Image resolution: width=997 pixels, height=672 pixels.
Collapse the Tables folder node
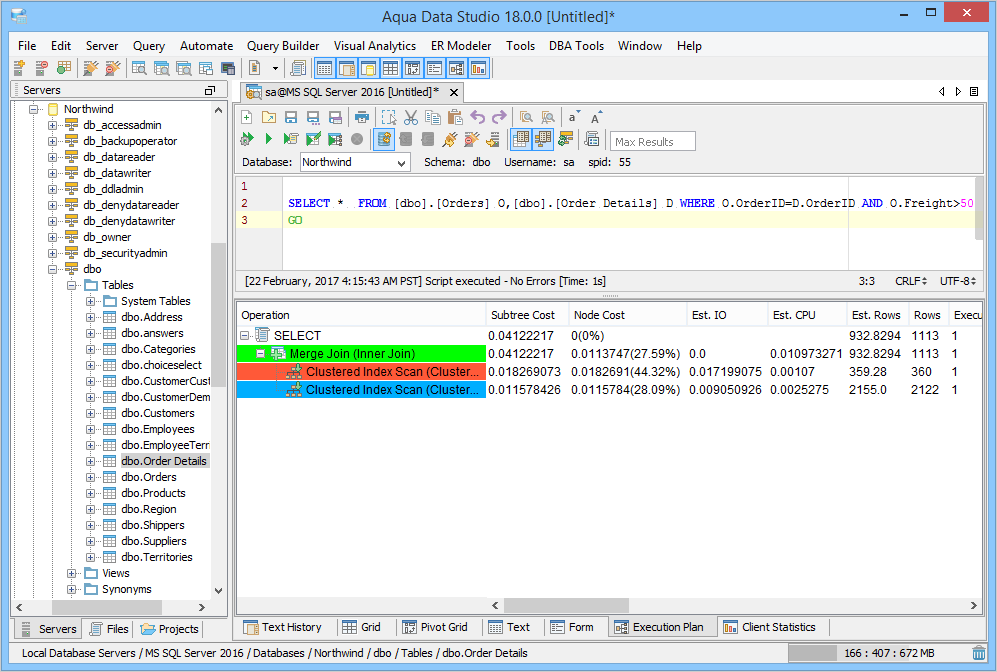[71, 285]
